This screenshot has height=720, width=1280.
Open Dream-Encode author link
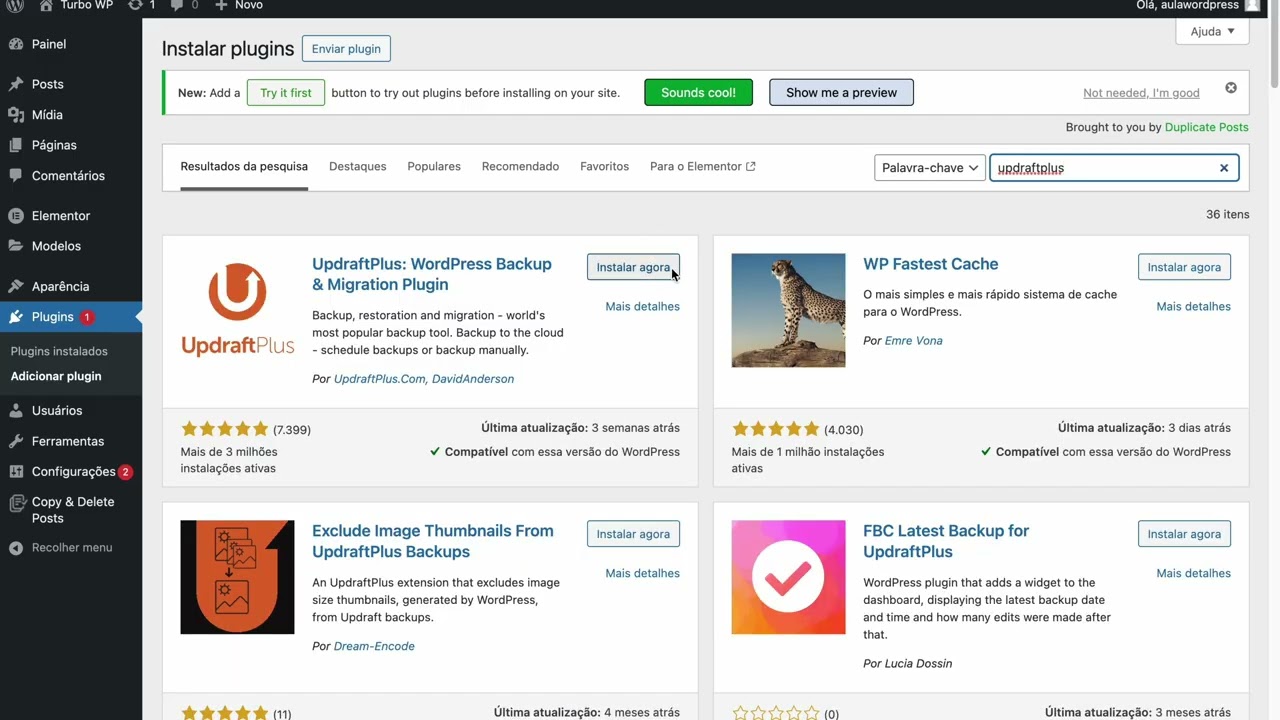[x=374, y=646]
